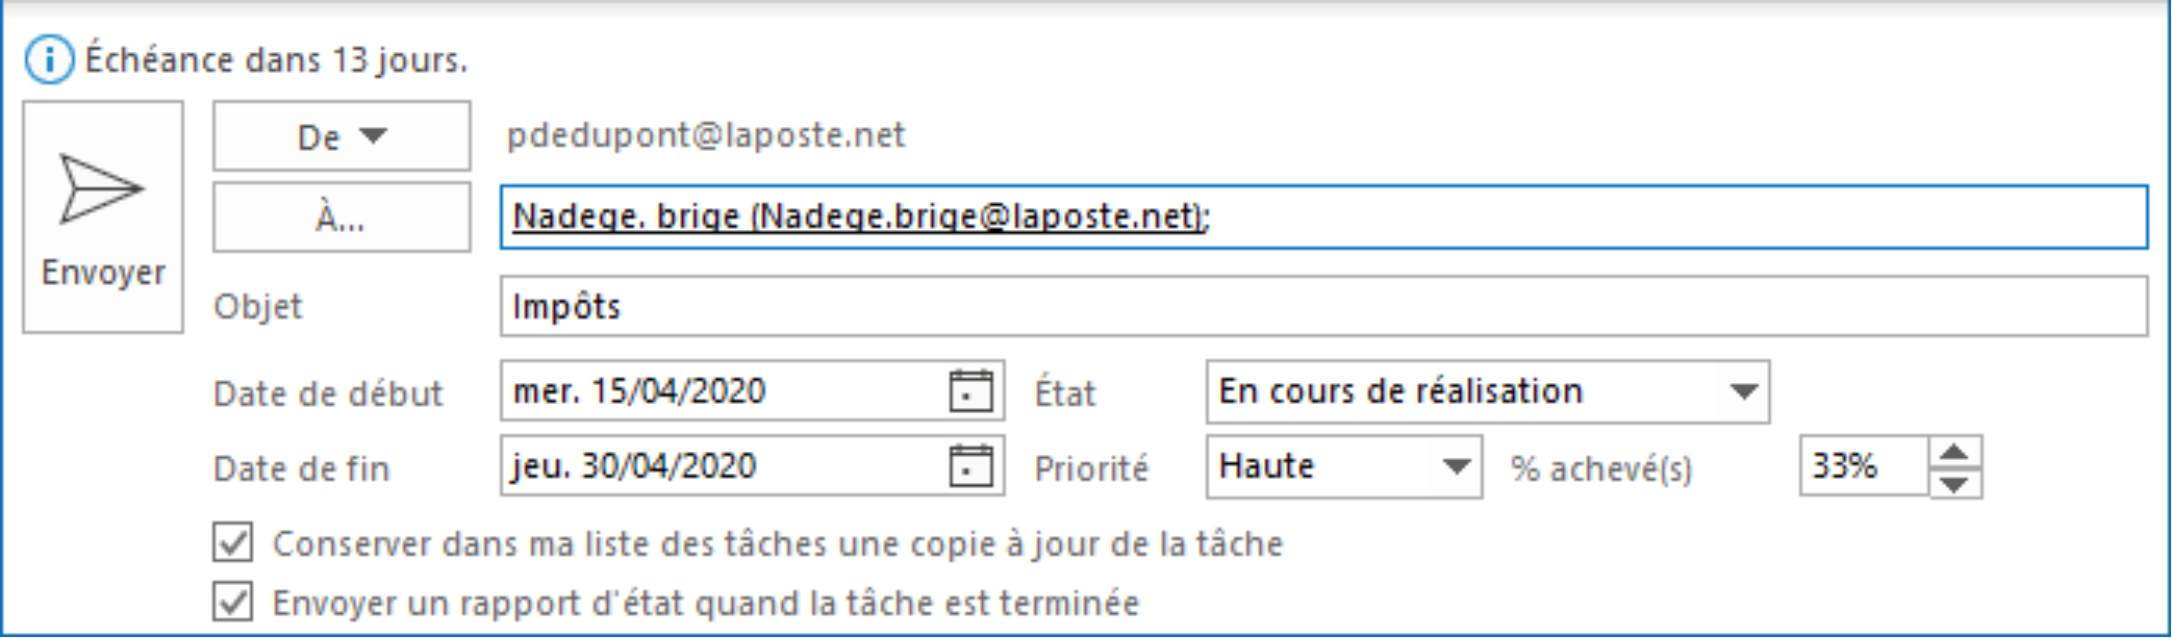The width and height of the screenshot is (2172, 638).
Task: Select the En cours de réalisation text
Action: pyautogui.click(x=1400, y=391)
